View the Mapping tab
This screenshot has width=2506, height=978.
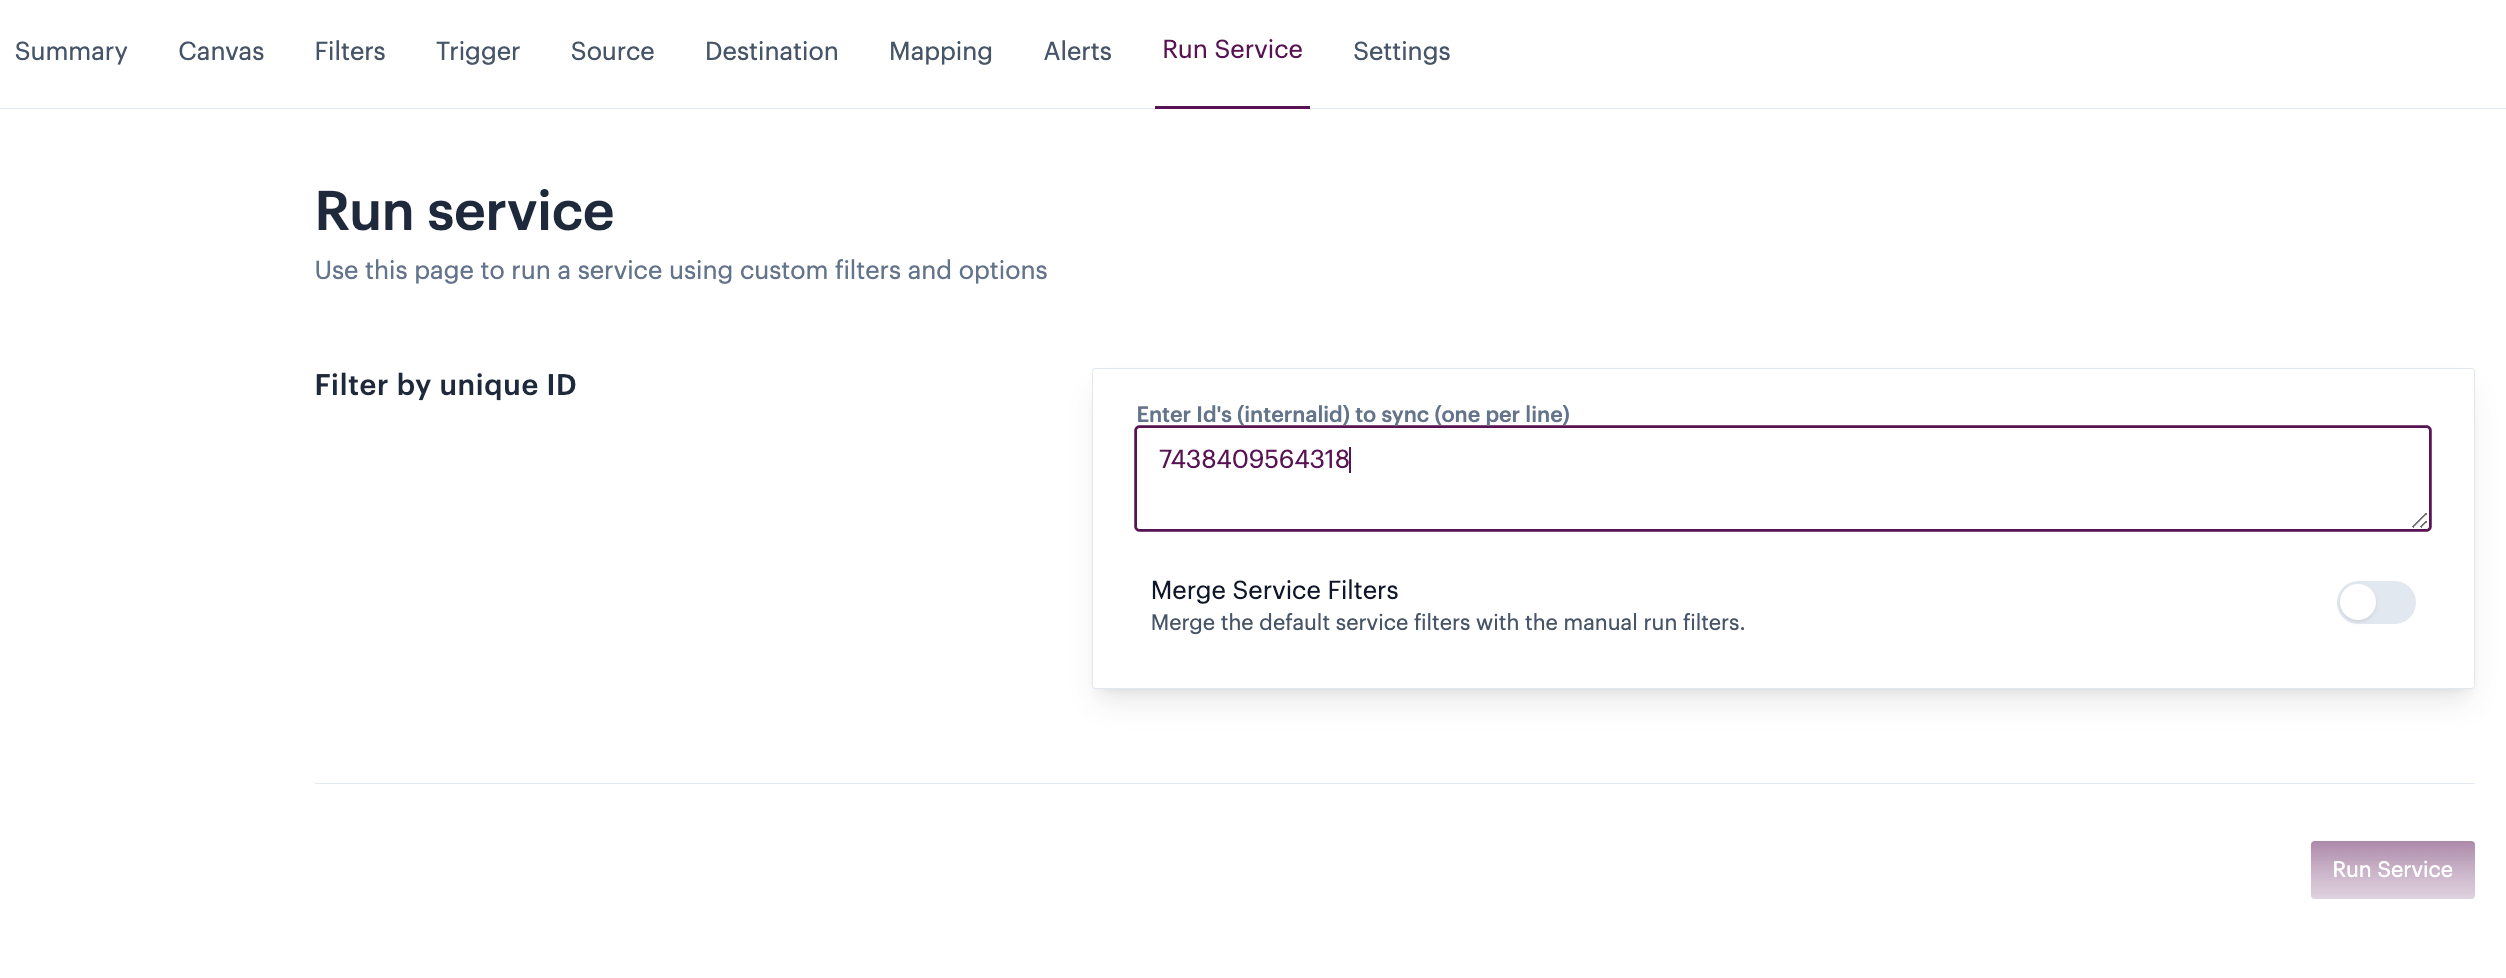940,51
